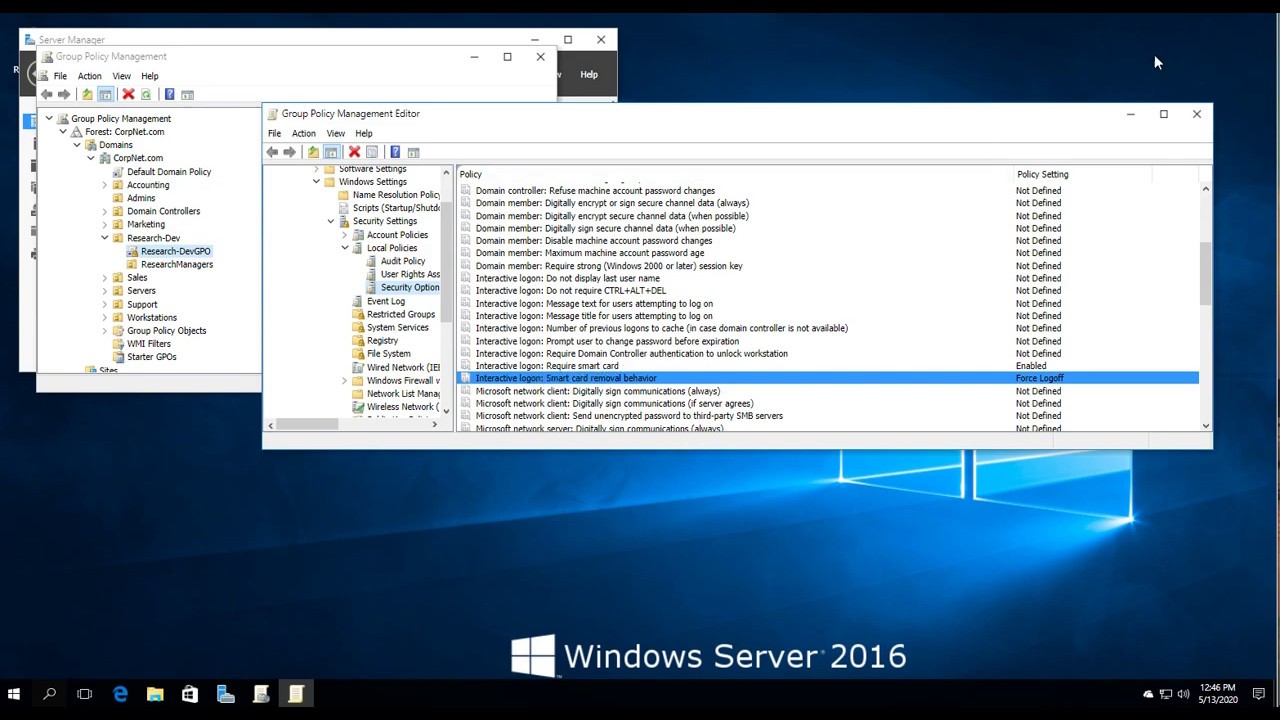Image resolution: width=1280 pixels, height=720 pixels.
Task: Select 'Interactive logon: Do not require CTRL+ALT+DEL' policy
Action: coord(570,291)
